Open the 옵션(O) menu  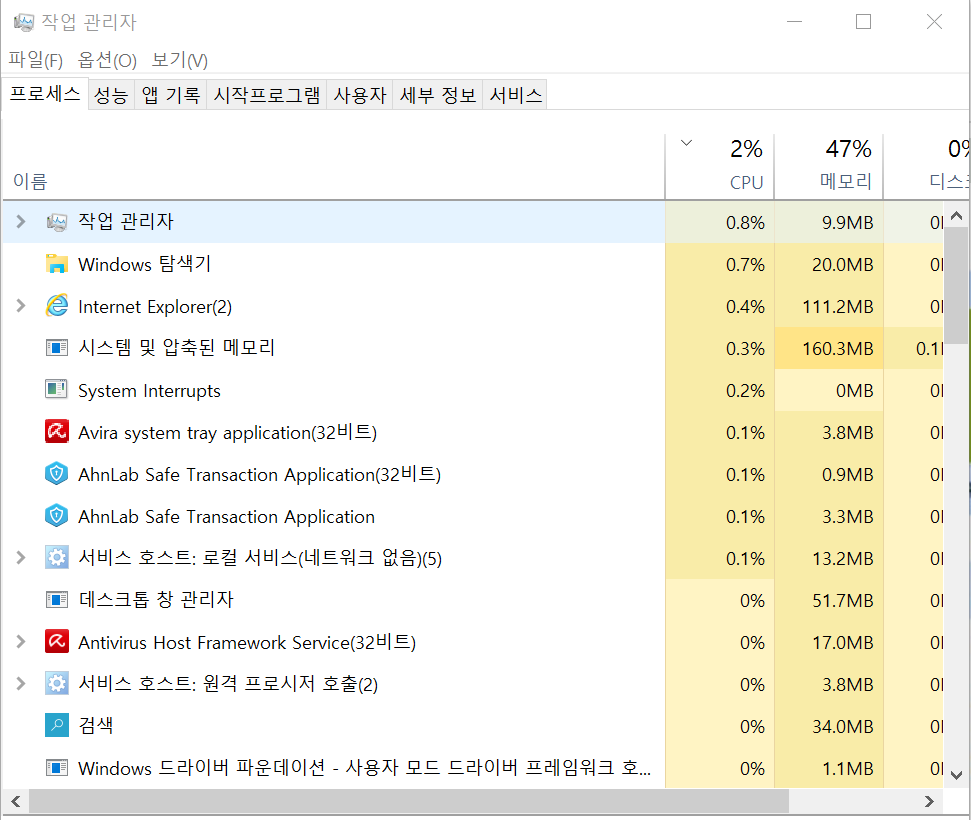[x=108, y=60]
